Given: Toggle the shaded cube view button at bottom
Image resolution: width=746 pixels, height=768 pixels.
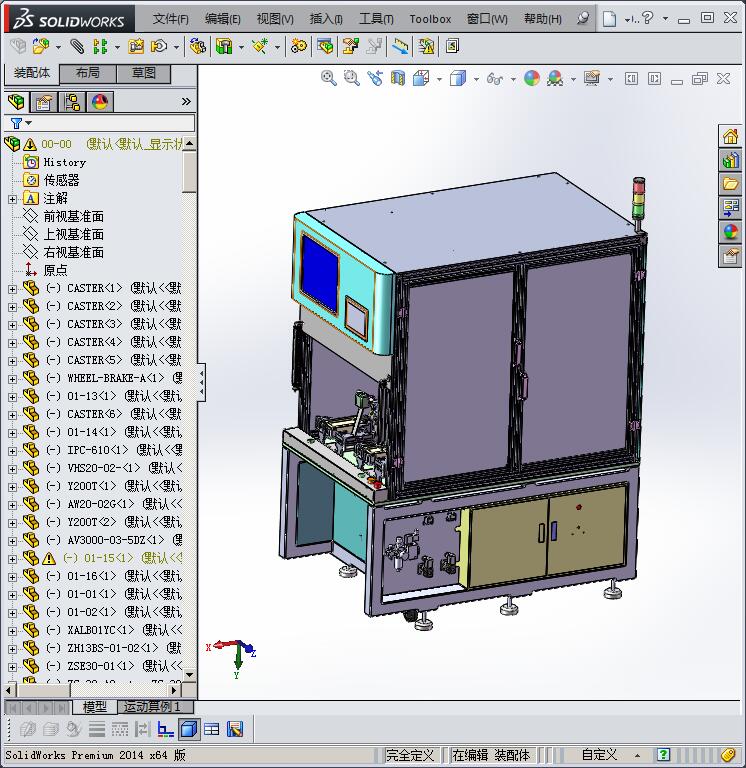Looking at the screenshot, I should (189, 729).
